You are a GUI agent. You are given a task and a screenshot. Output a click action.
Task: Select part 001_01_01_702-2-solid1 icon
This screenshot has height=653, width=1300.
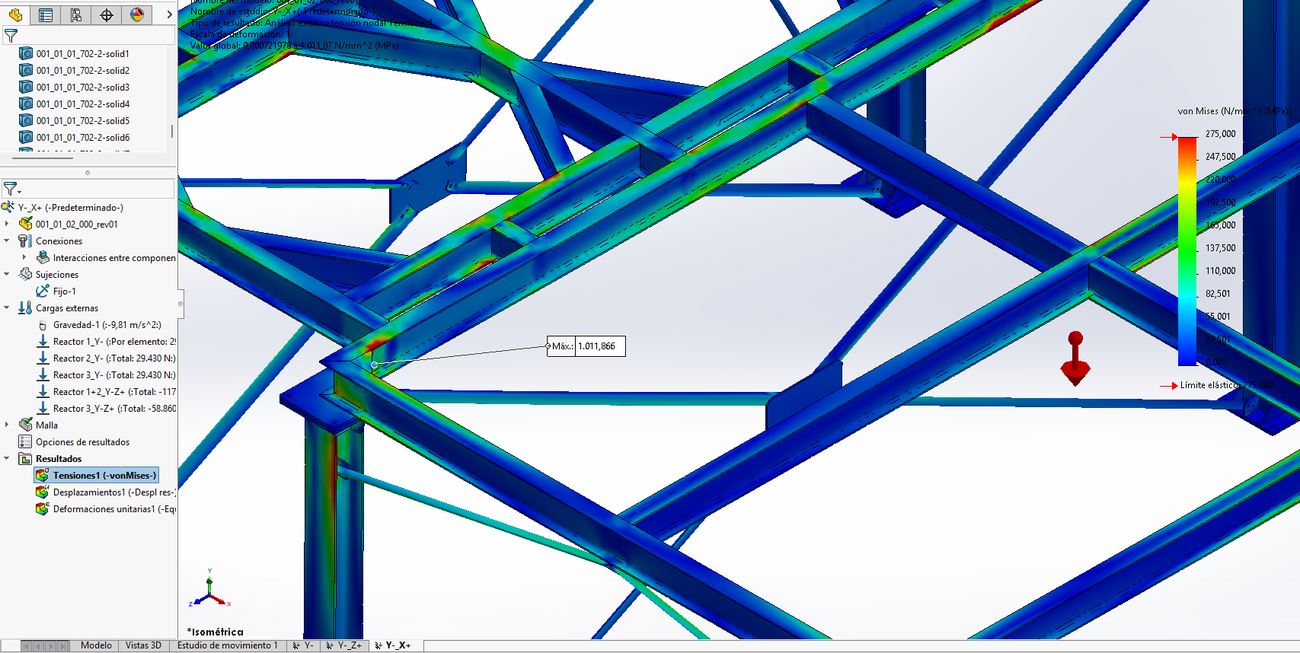click(26, 53)
